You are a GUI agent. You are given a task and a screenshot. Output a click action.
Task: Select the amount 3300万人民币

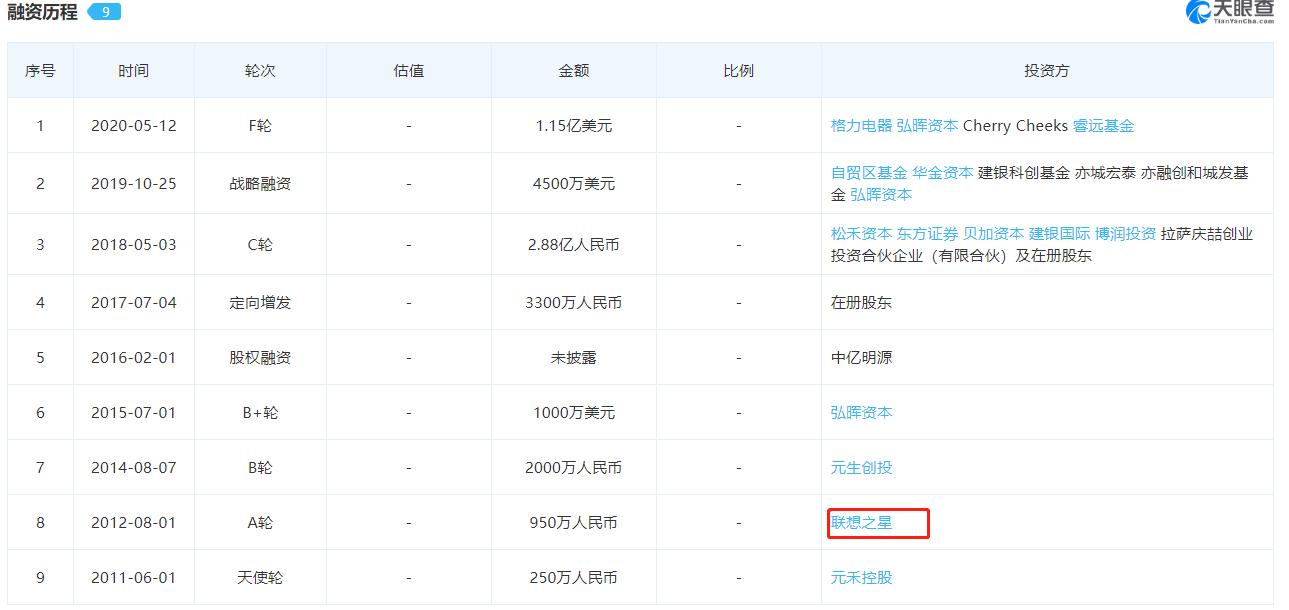[x=573, y=302]
